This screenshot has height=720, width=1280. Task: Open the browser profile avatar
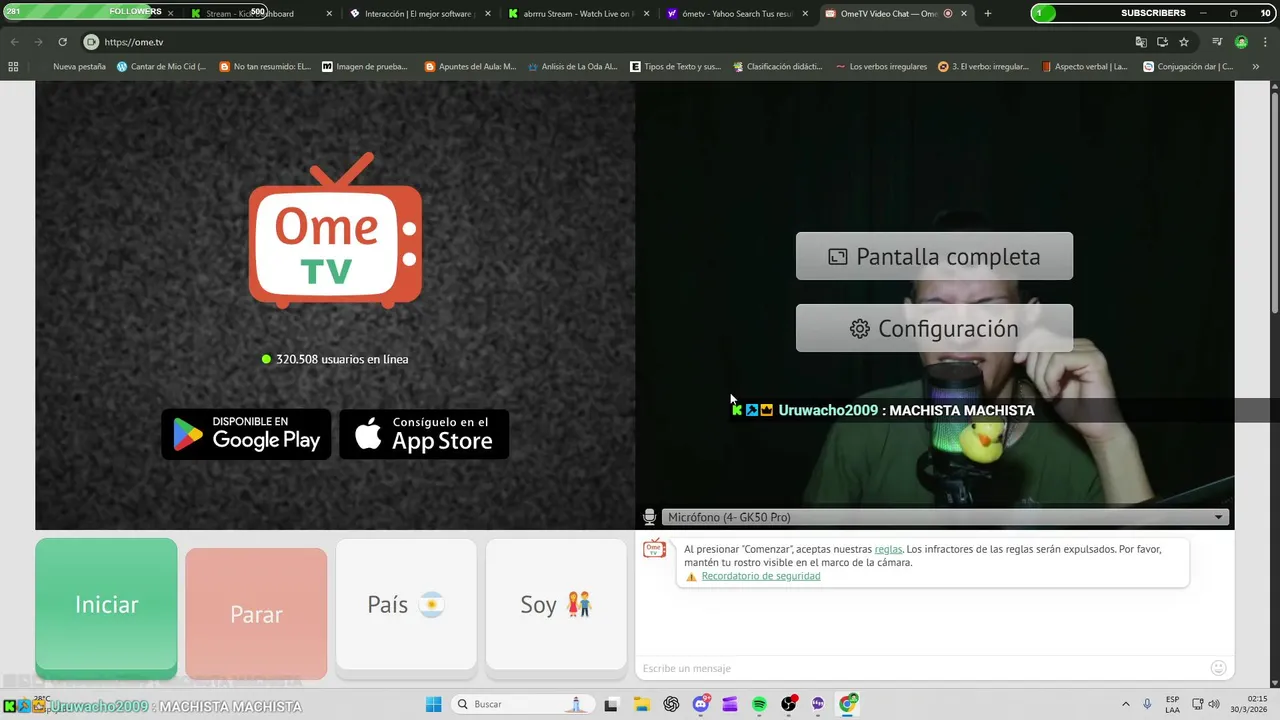pos(1241,42)
